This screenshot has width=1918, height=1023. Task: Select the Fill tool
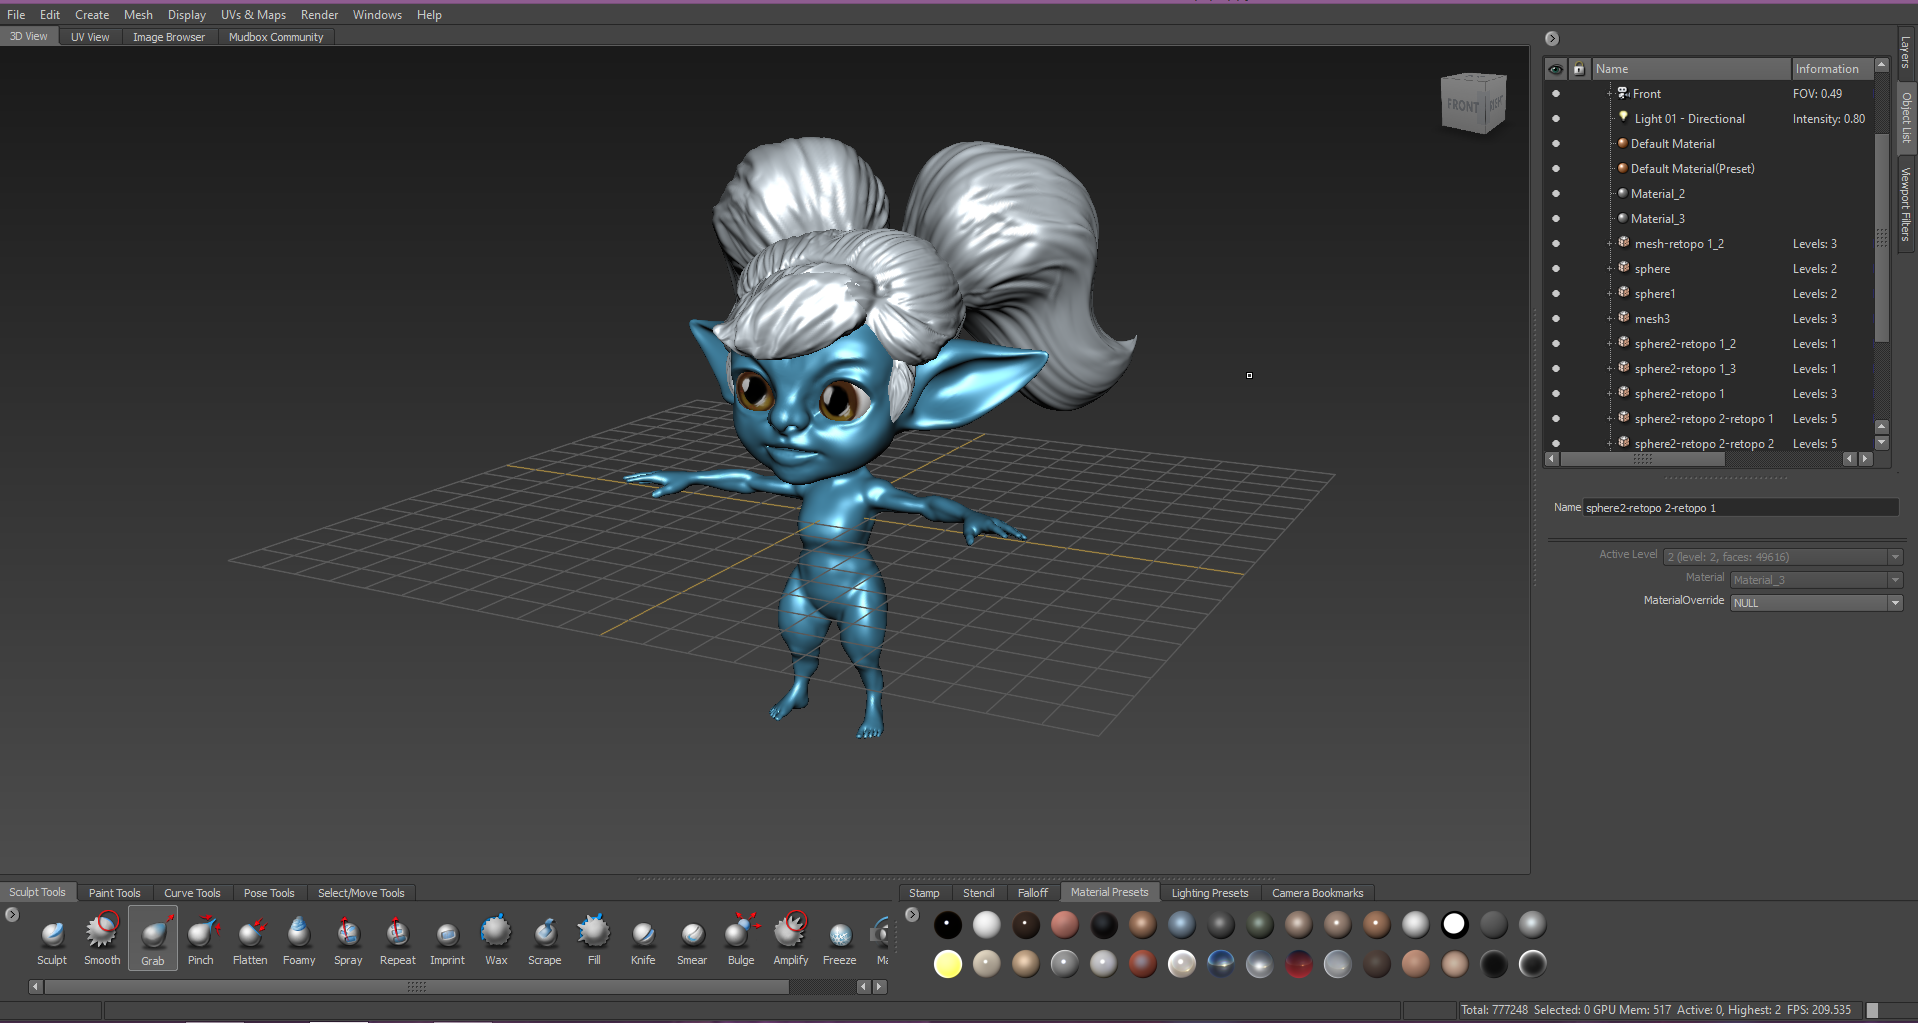[594, 940]
